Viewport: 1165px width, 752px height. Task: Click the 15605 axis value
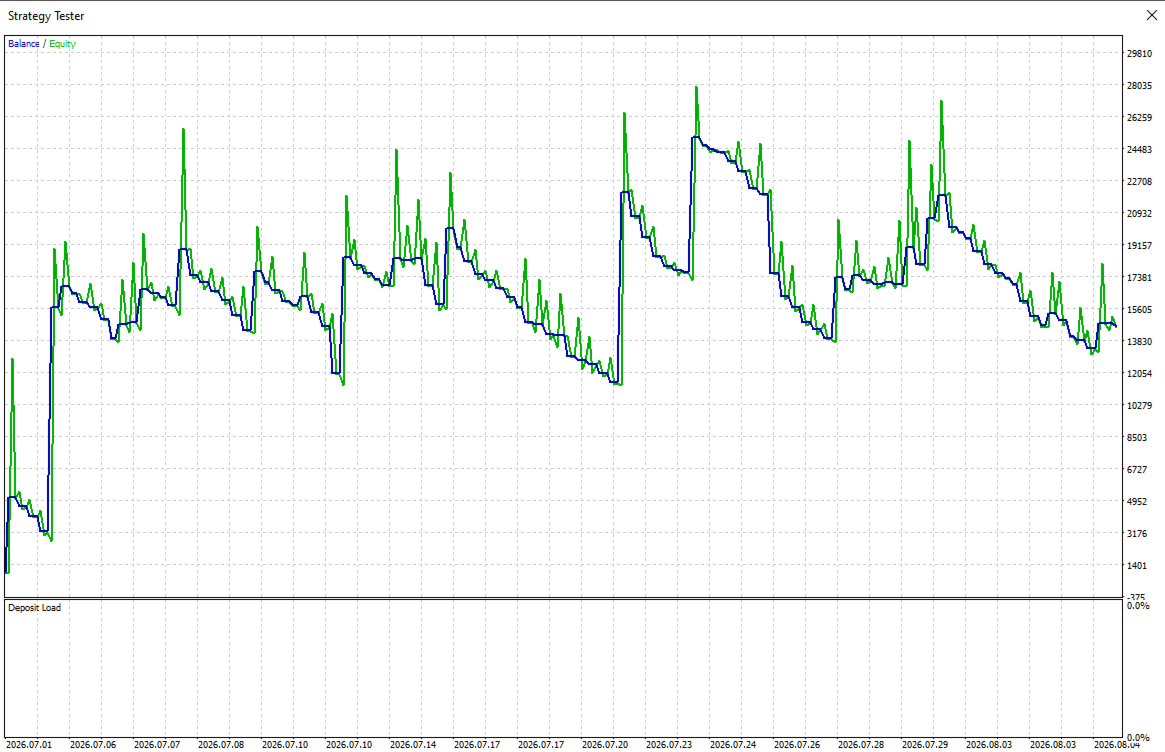click(1139, 309)
